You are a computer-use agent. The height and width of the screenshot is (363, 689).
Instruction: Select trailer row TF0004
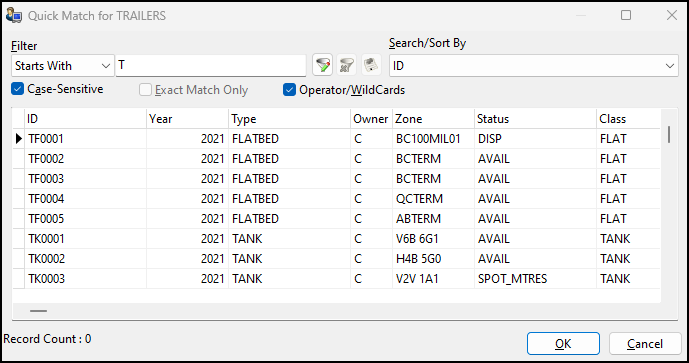(x=336, y=199)
